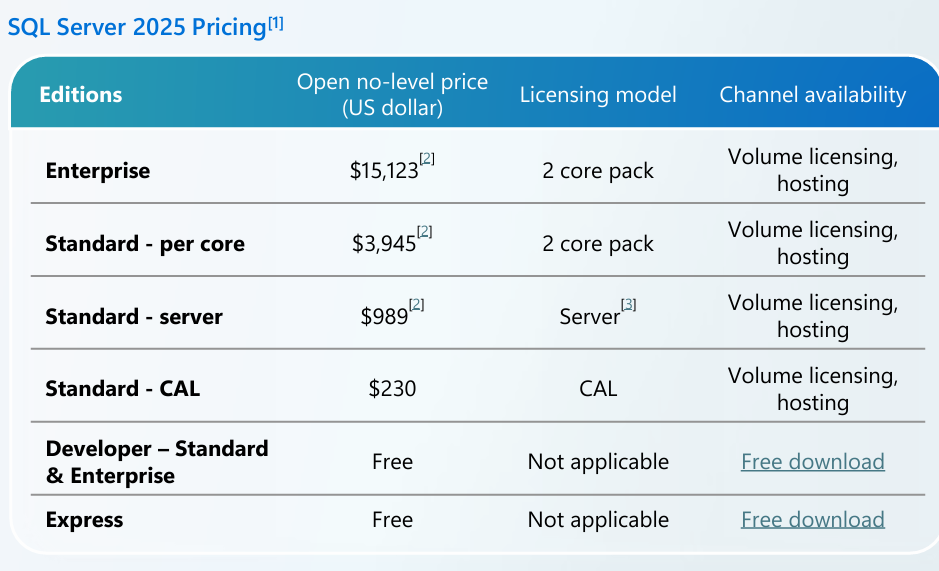The image size is (939, 571).
Task: Select the $230 price cell
Action: [x=392, y=389]
